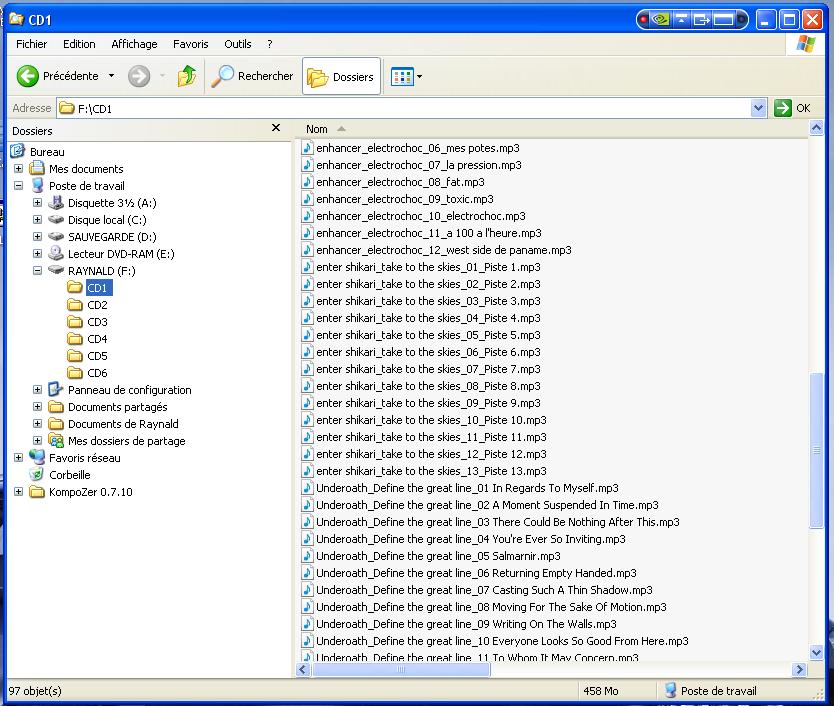The image size is (834, 706).
Task: Sort files by Nom column header
Action: [x=316, y=129]
